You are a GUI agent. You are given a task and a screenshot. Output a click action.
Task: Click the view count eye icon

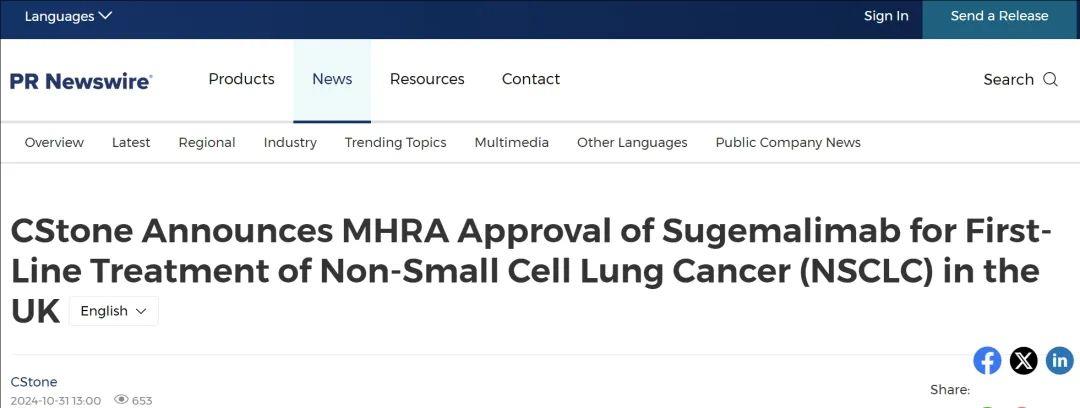click(x=121, y=400)
